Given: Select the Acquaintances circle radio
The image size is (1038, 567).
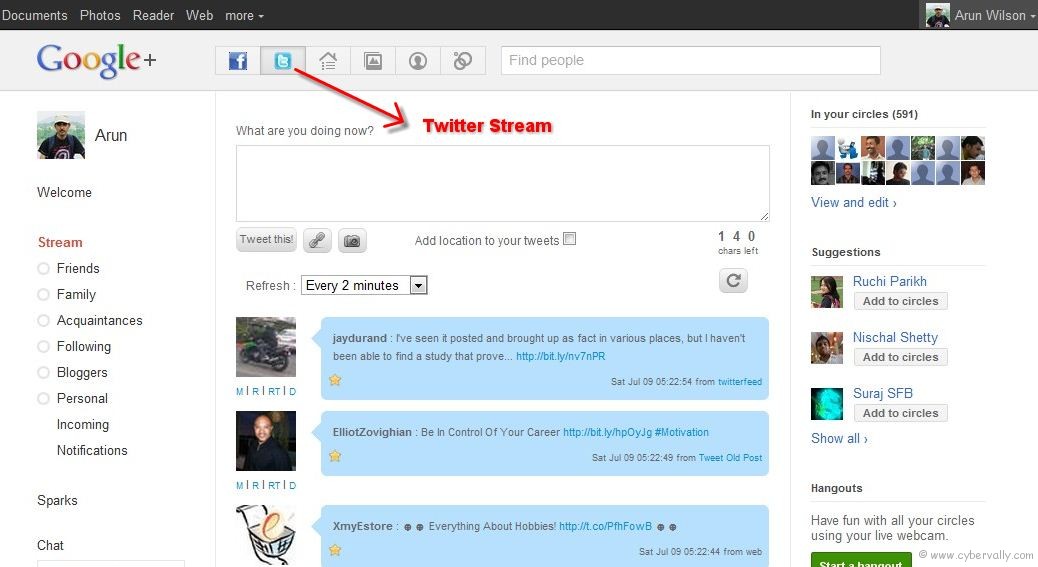Looking at the screenshot, I should pyautogui.click(x=44, y=320).
